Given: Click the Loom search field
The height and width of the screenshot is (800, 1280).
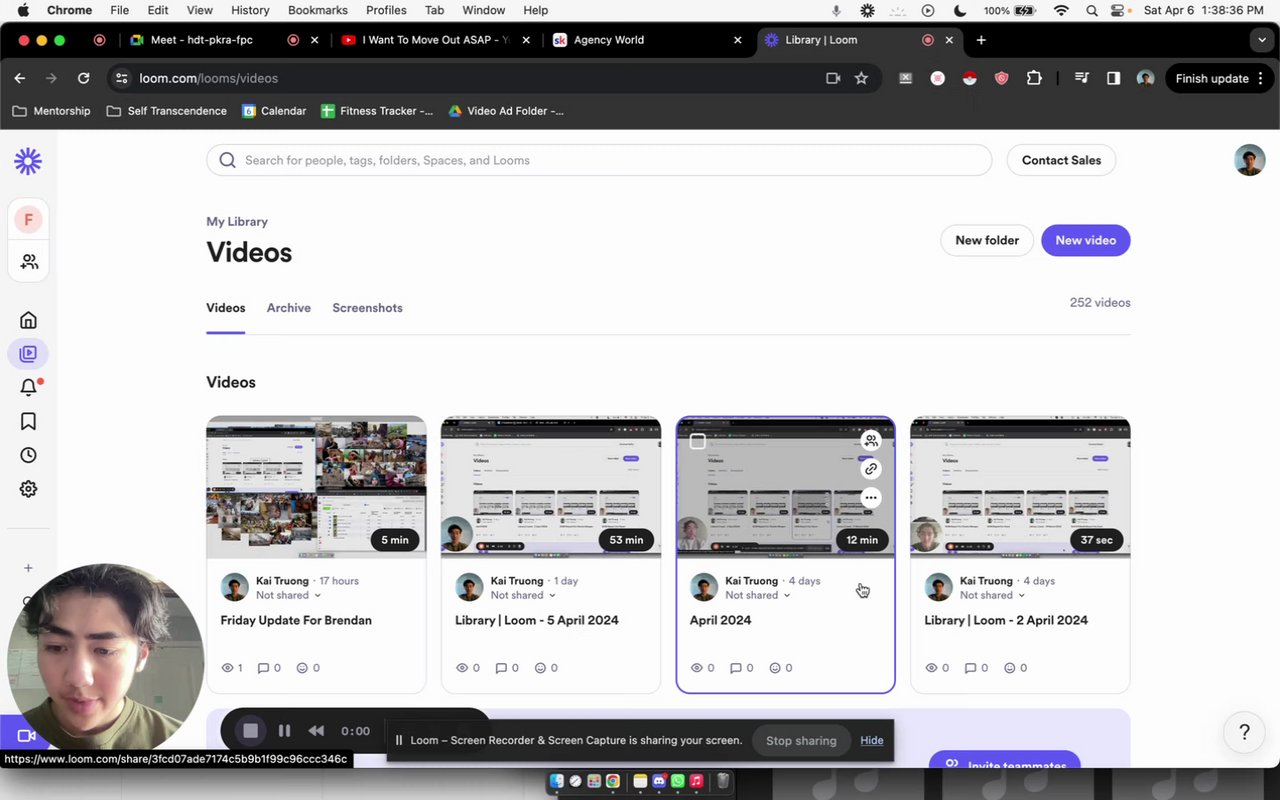Looking at the screenshot, I should [599, 160].
